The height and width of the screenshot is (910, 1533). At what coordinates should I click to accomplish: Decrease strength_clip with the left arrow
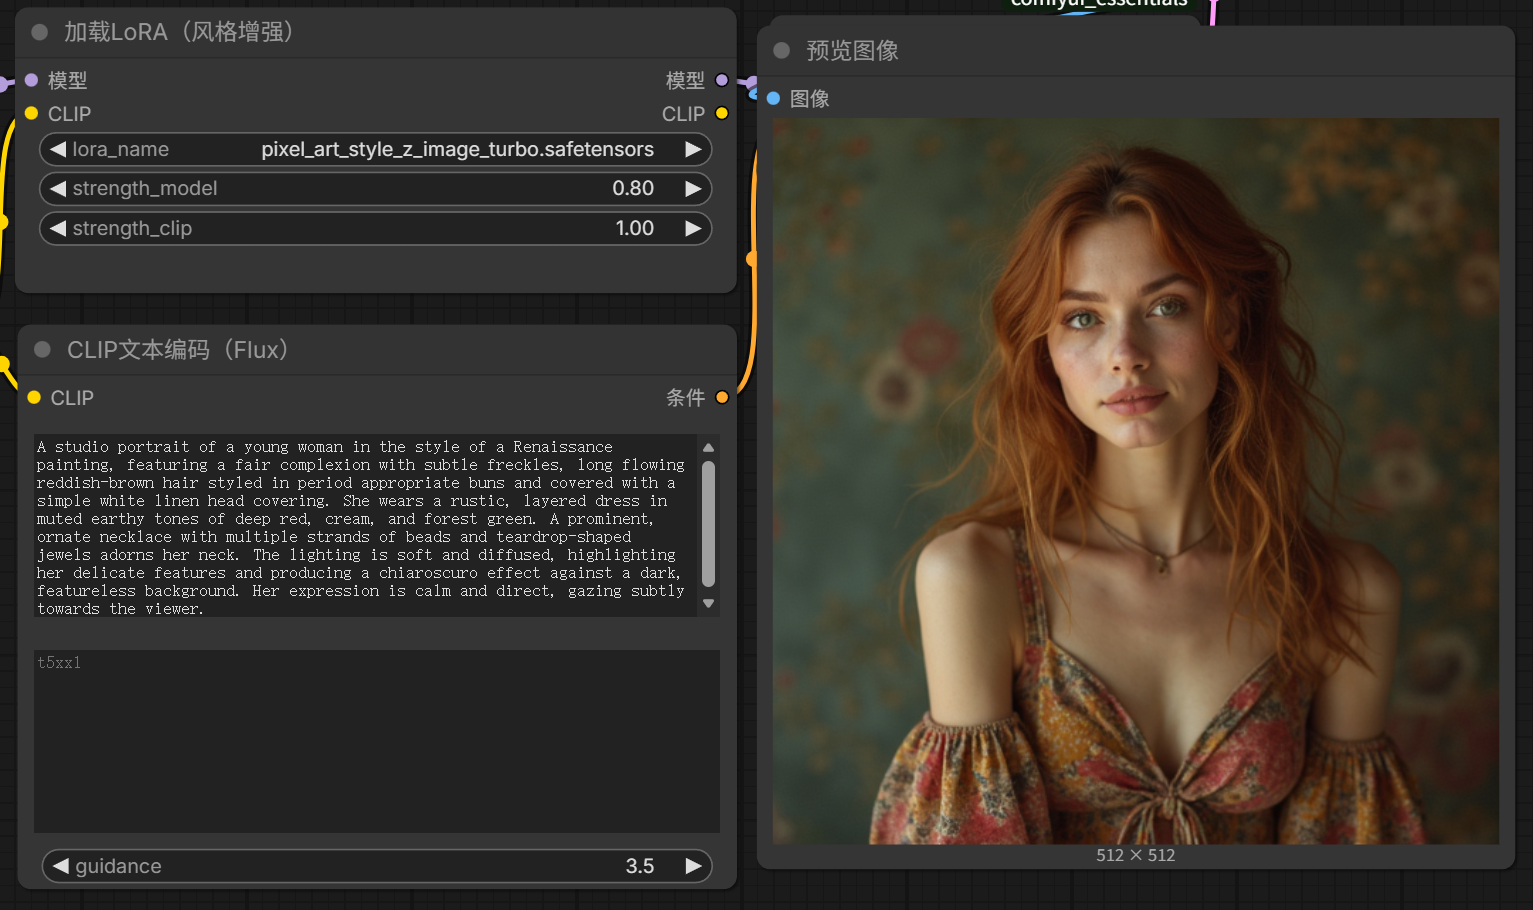(58, 228)
